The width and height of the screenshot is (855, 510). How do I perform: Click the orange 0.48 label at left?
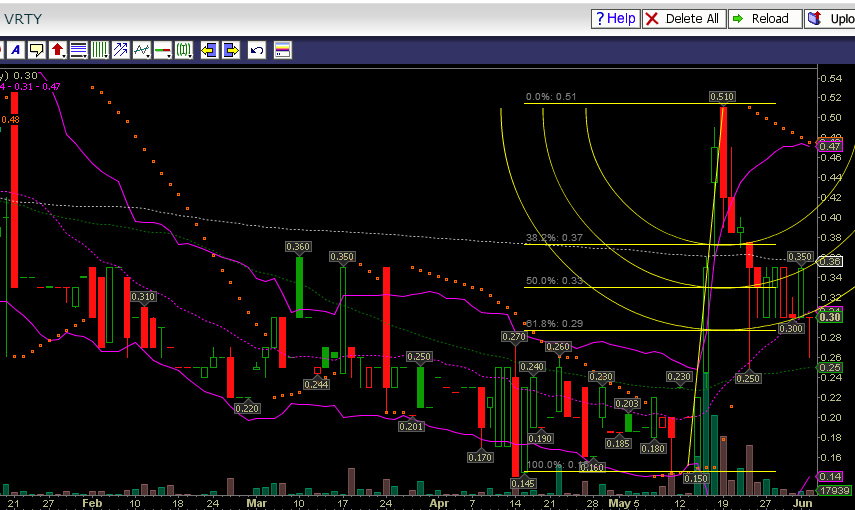[x=10, y=119]
